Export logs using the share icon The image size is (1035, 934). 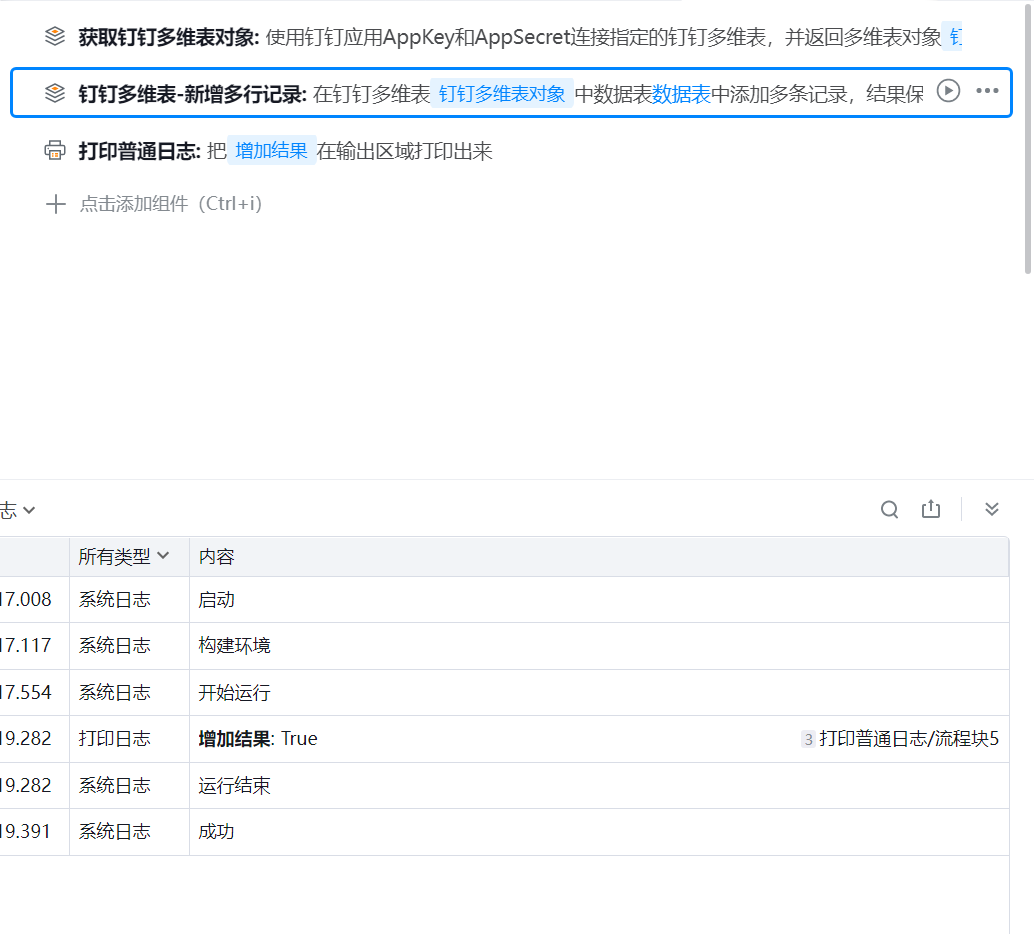(931, 509)
